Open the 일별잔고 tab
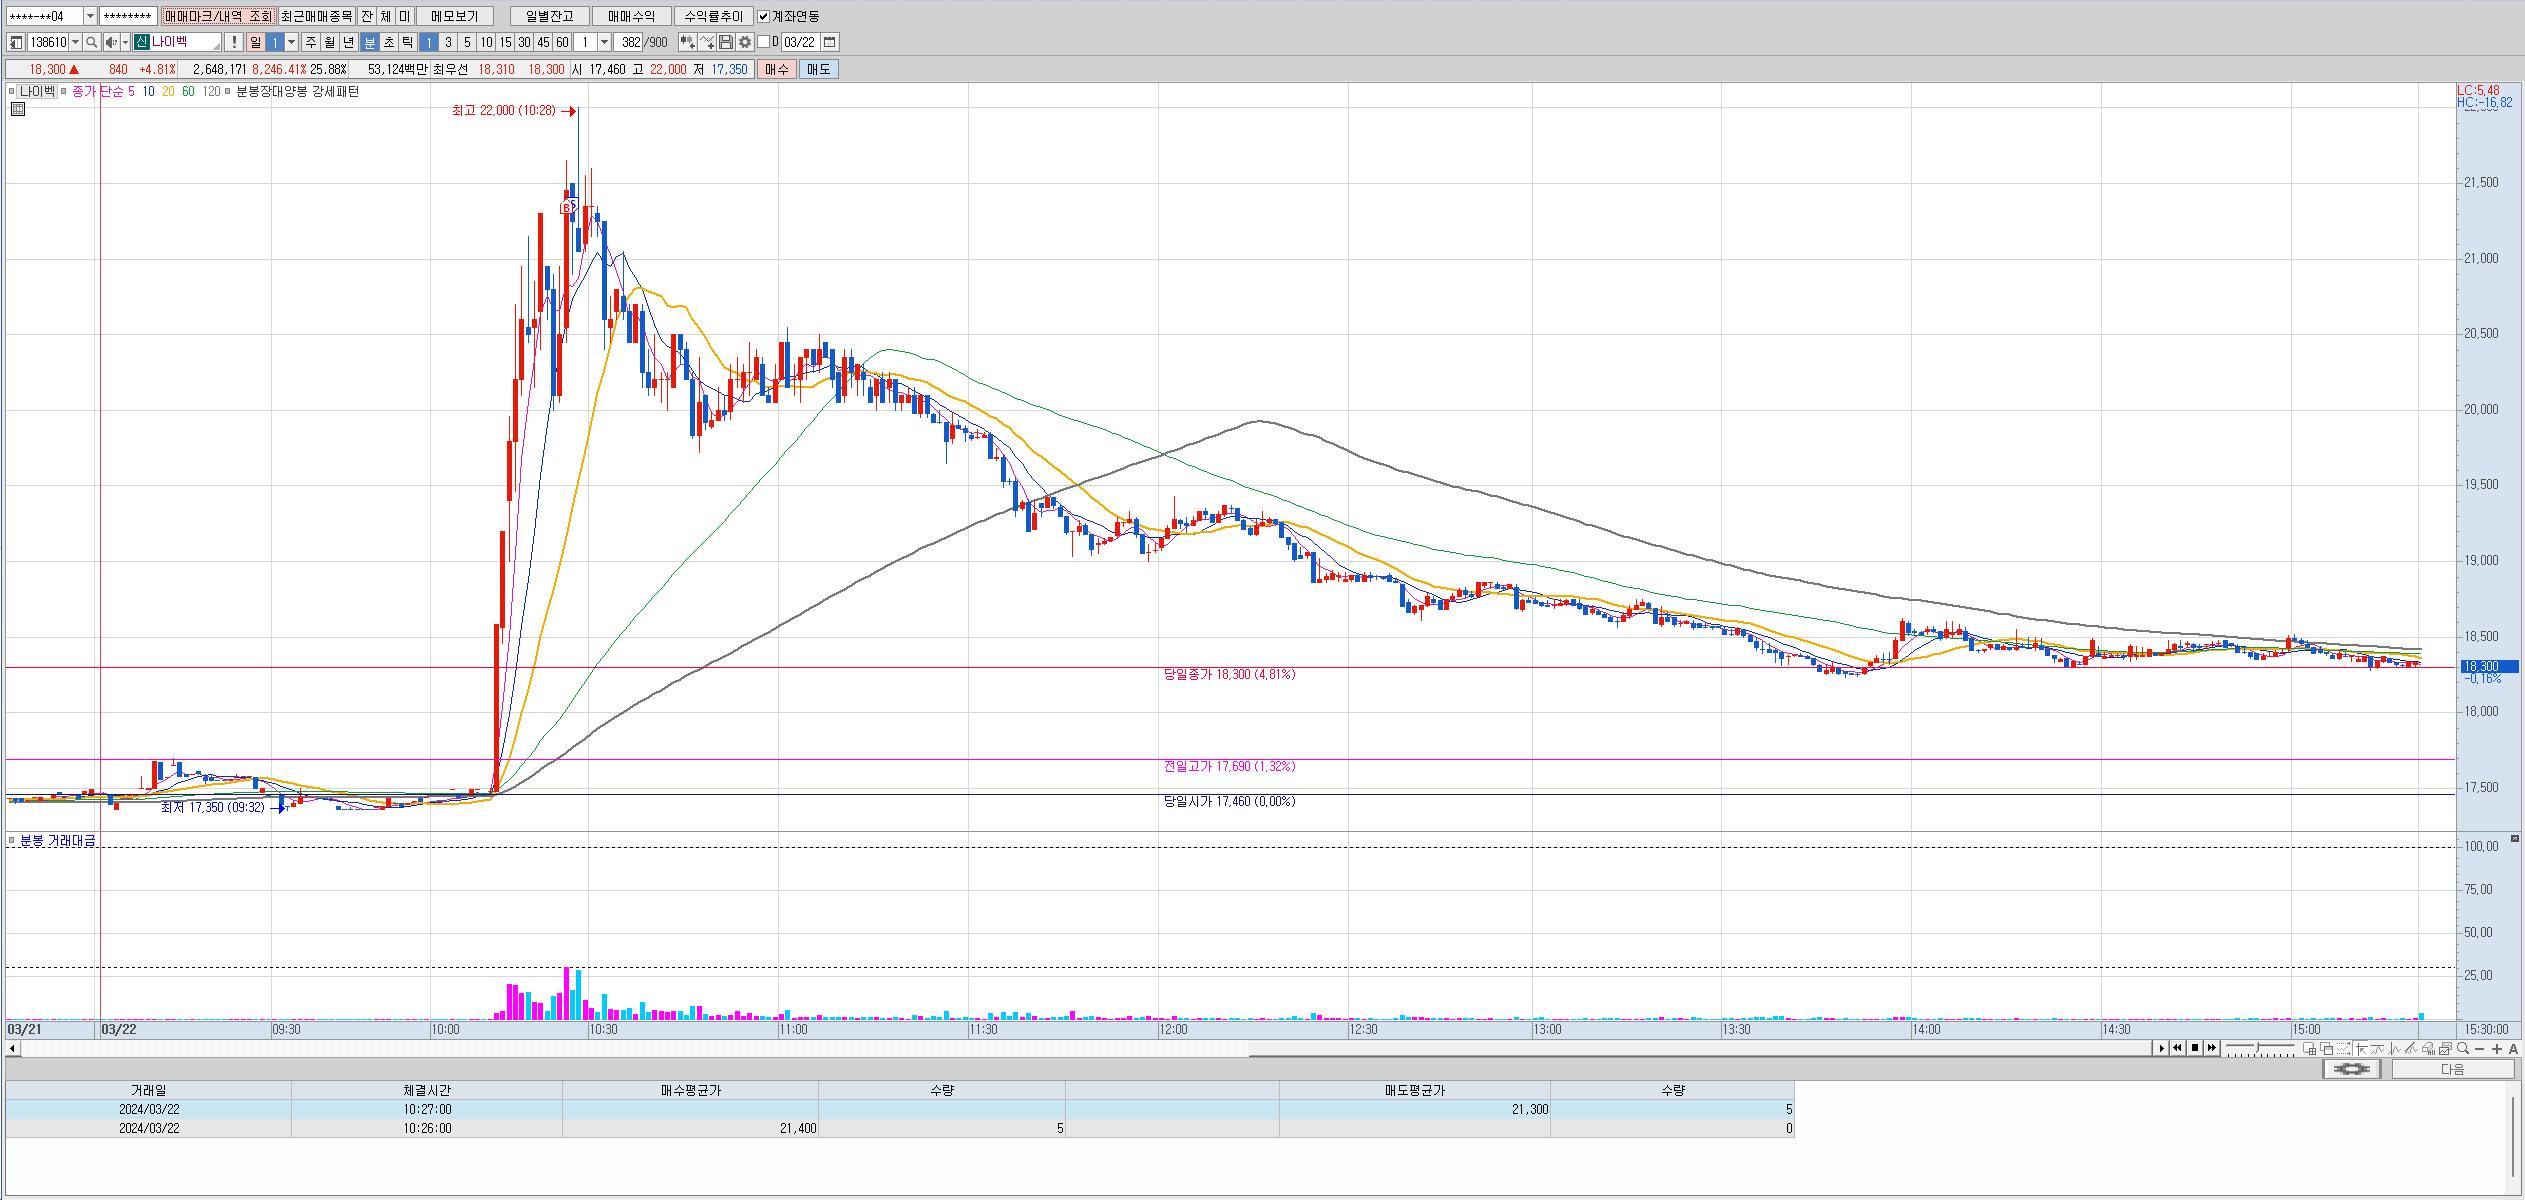This screenshot has height=1200, width=2525. 549,16
